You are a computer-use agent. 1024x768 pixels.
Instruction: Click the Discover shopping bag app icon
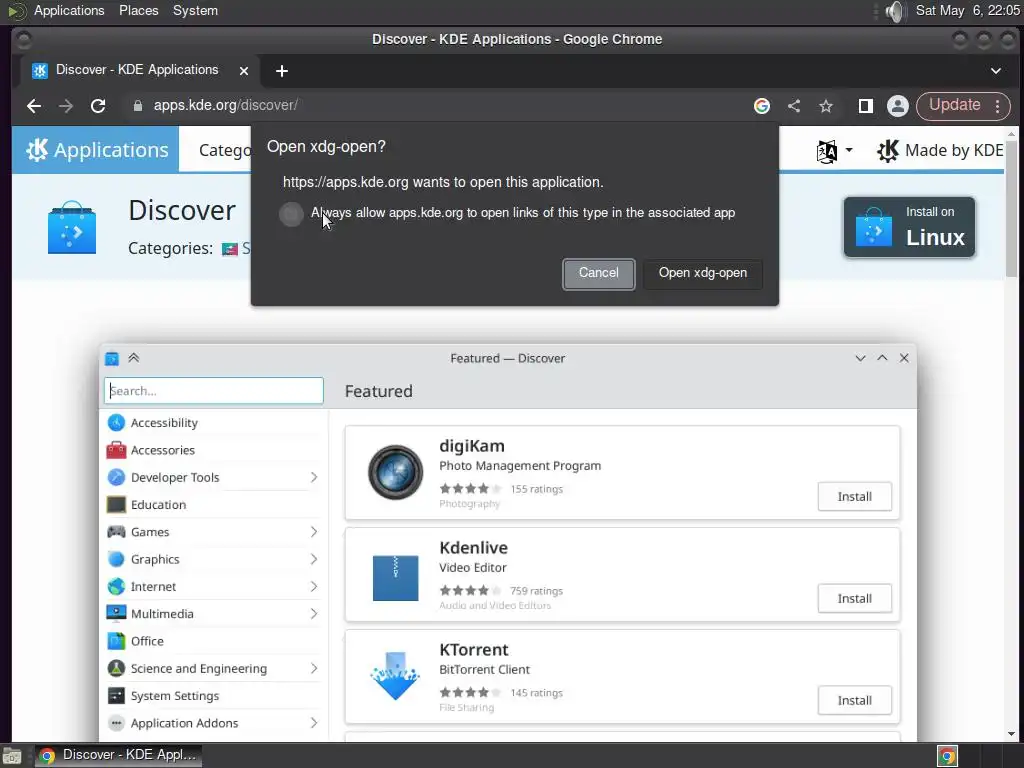click(72, 228)
